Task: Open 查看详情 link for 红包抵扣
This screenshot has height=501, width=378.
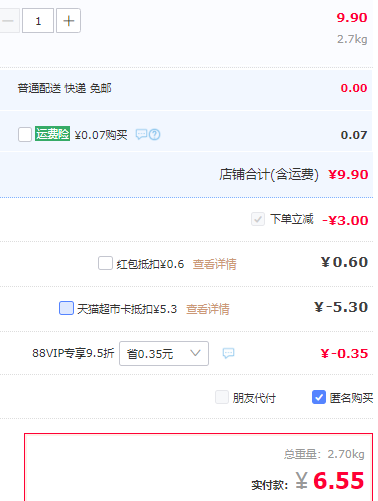Action: [x=215, y=264]
